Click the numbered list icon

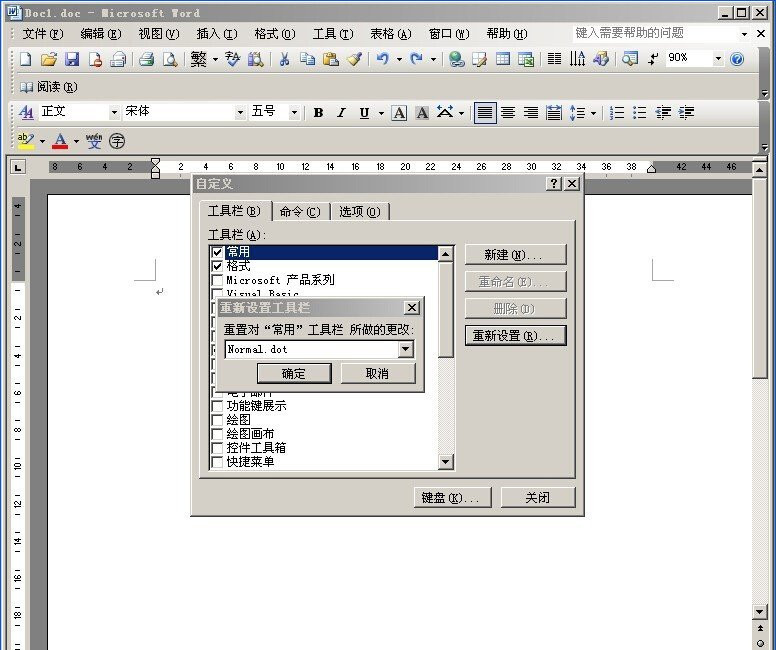617,113
